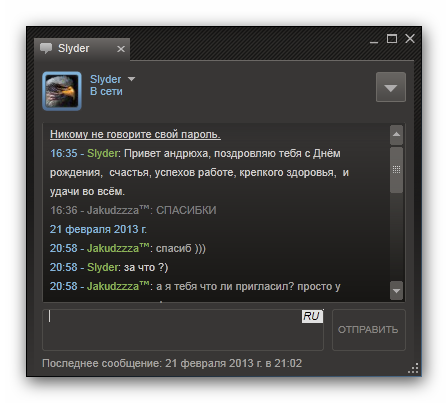Click the chat scrollbar thumb handle
The height and width of the screenshot is (403, 448).
396,170
